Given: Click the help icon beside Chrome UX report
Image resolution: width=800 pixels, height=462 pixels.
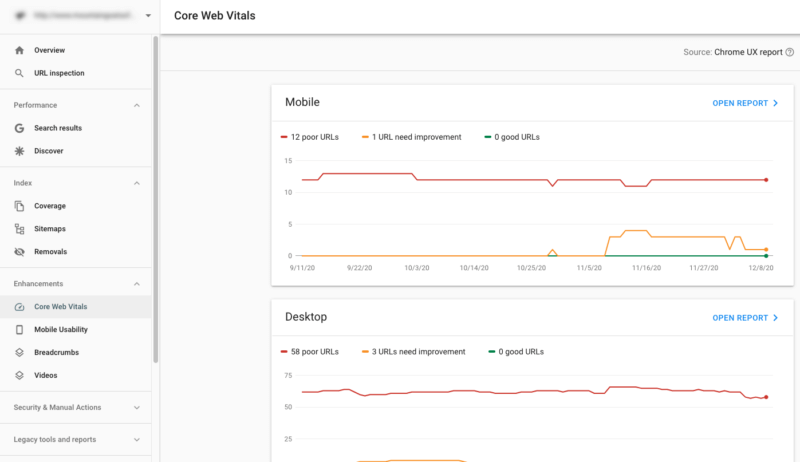Looking at the screenshot, I should (789, 52).
